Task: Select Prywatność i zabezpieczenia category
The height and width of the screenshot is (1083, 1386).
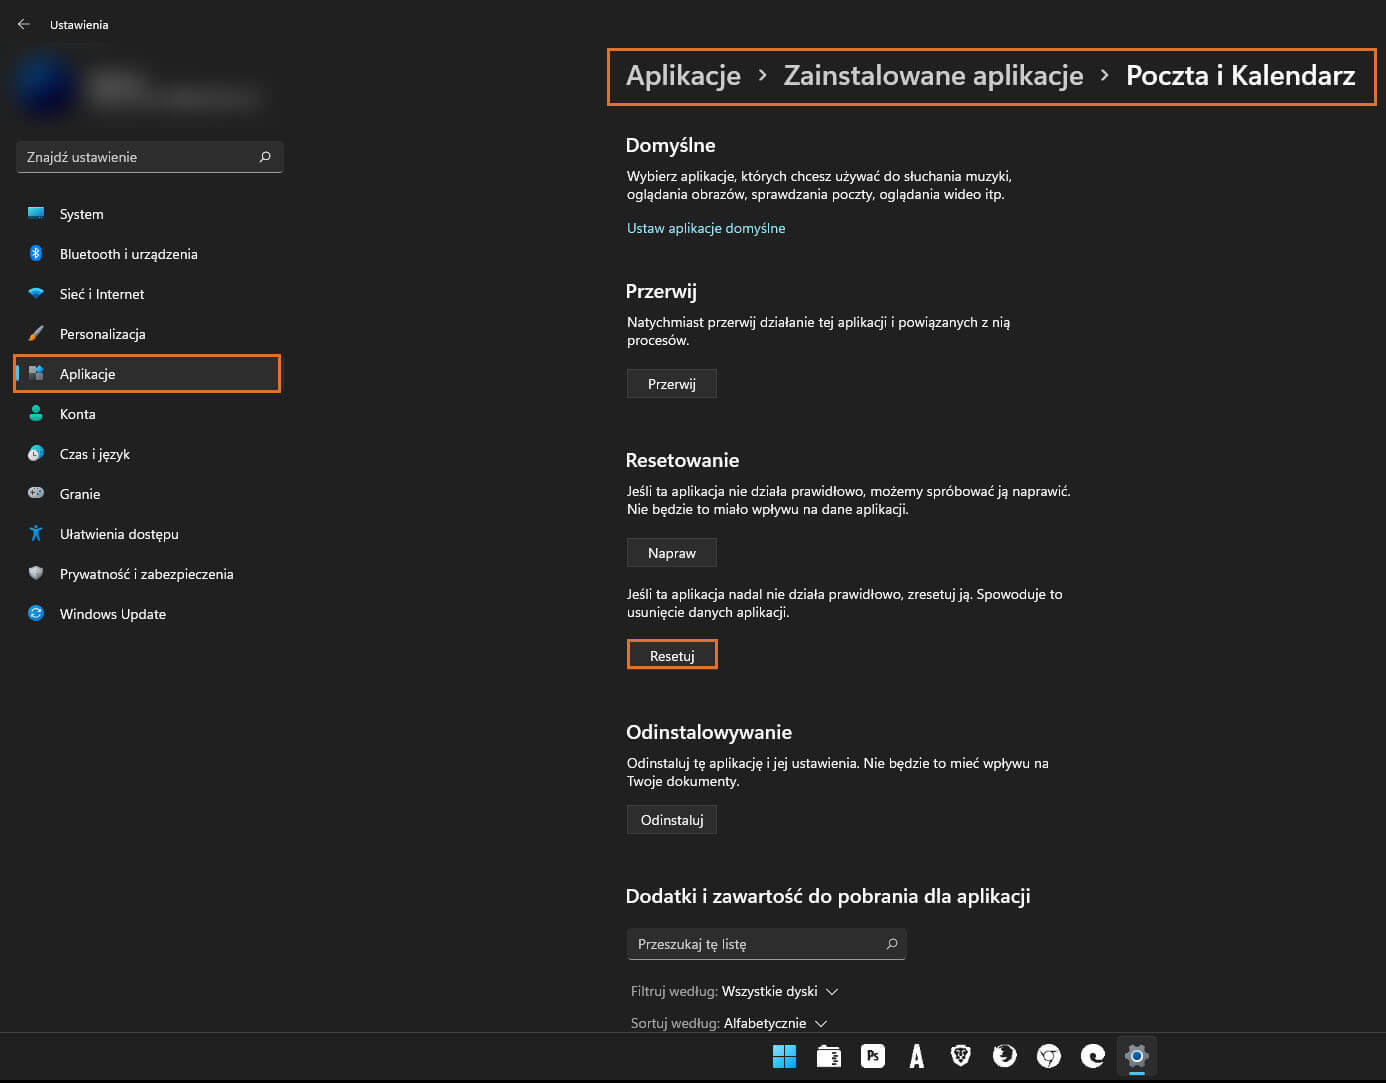Action: click(149, 574)
